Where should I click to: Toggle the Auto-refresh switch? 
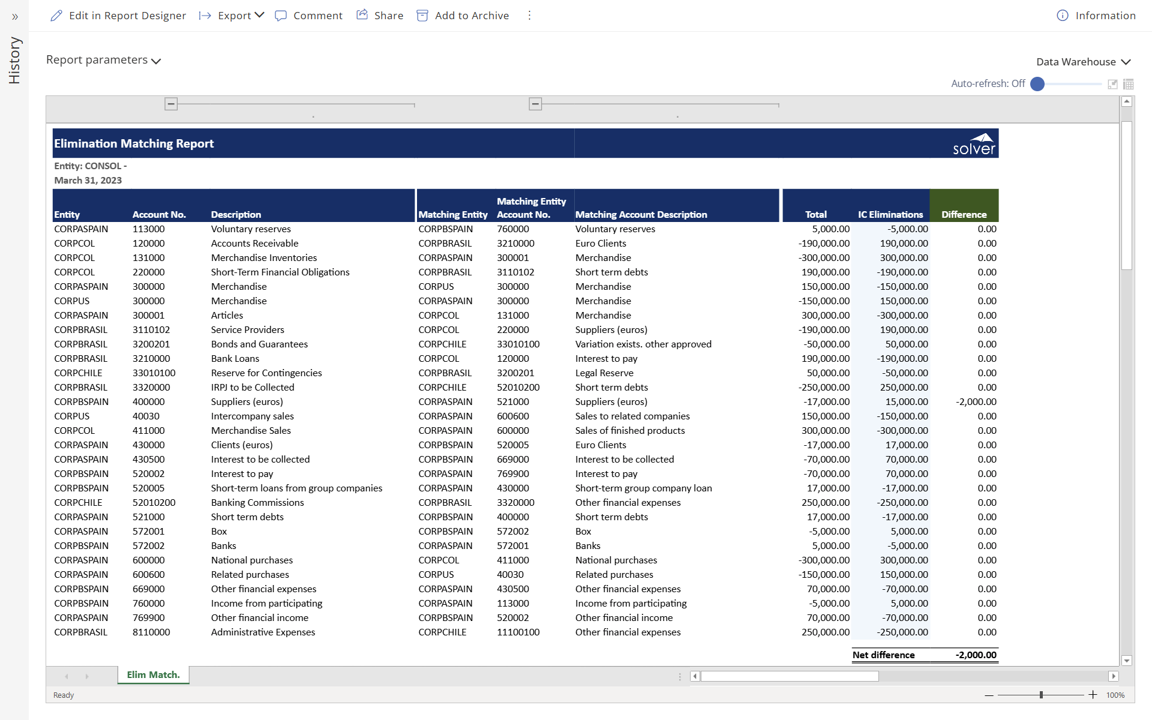point(1038,84)
